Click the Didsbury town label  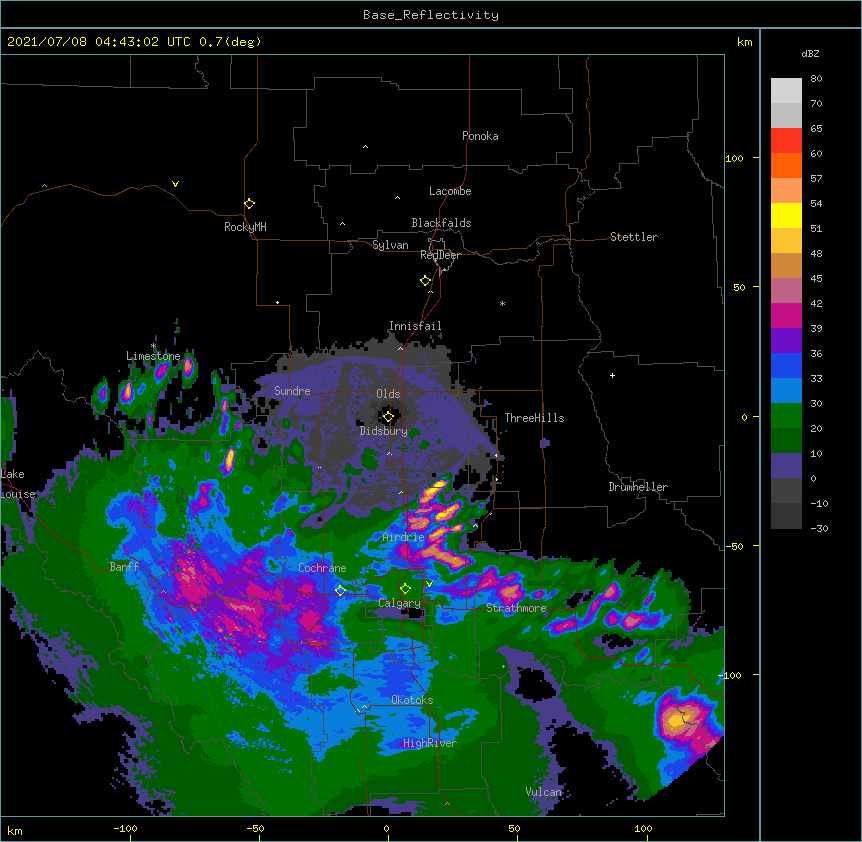click(384, 431)
